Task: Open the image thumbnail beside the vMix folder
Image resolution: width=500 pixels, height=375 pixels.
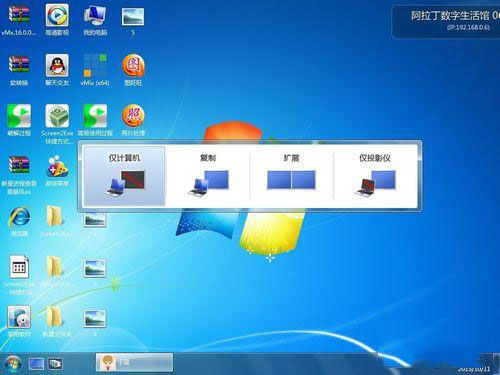Action: click(x=95, y=269)
